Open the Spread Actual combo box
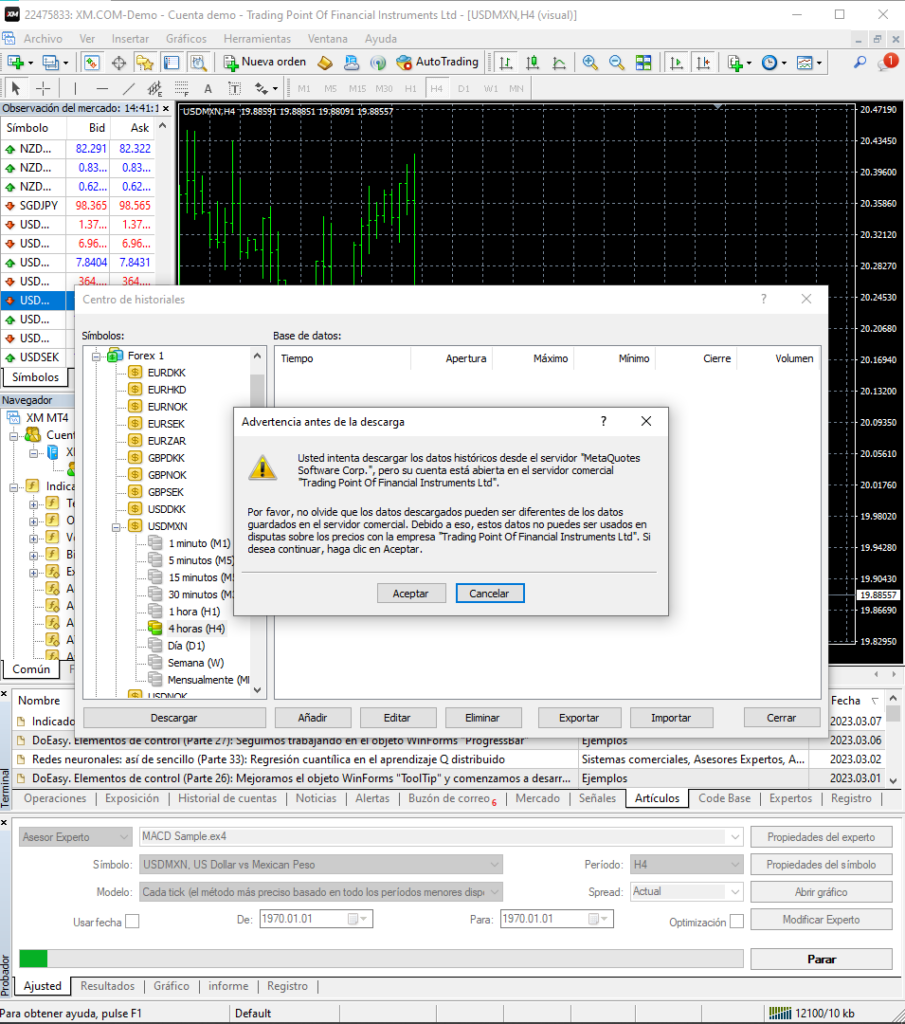 tap(686, 892)
